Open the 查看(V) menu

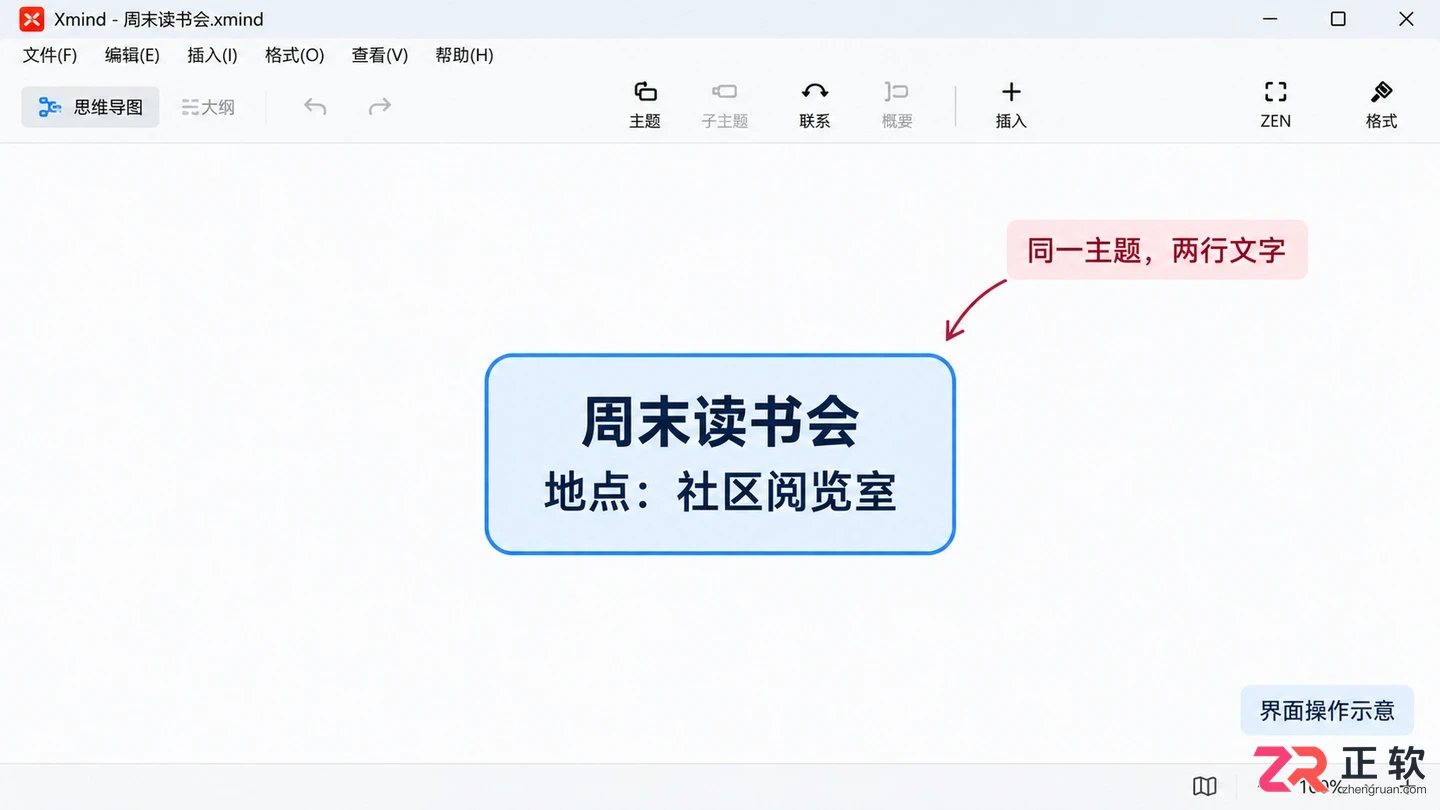click(380, 55)
